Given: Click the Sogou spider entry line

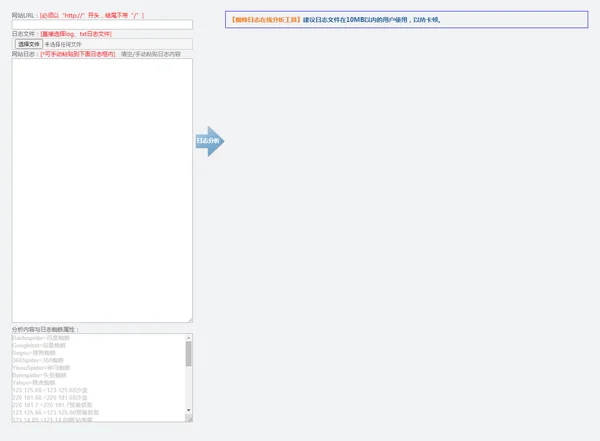Looking at the screenshot, I should pyautogui.click(x=37, y=352).
